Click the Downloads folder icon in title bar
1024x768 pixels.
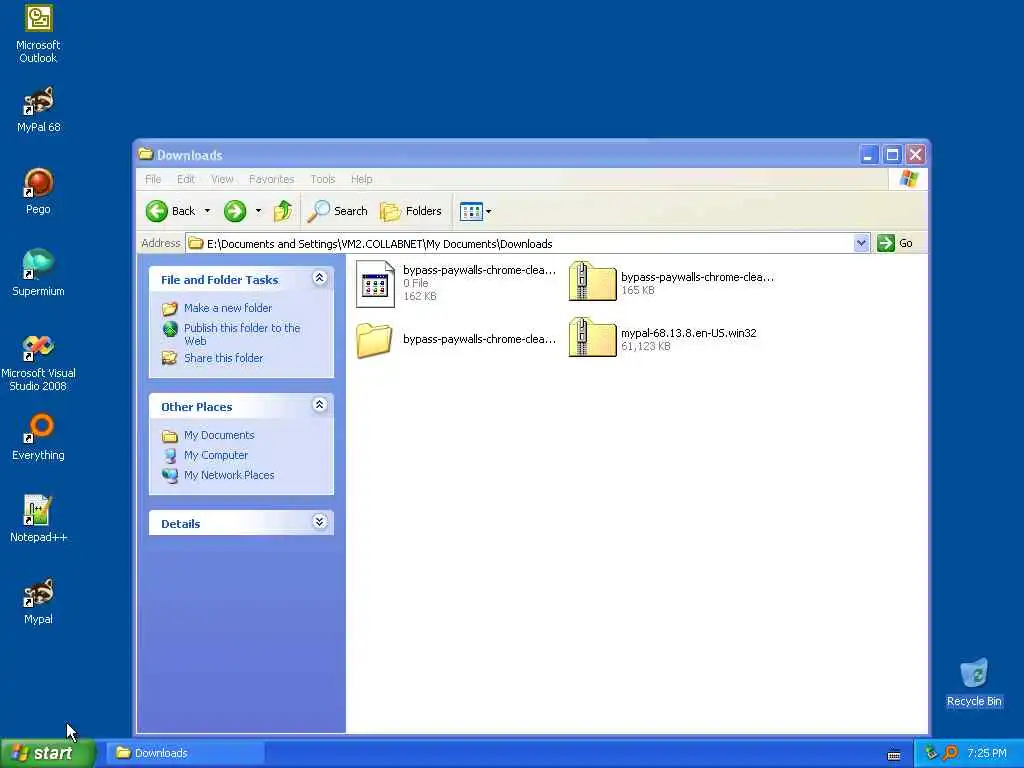point(146,154)
